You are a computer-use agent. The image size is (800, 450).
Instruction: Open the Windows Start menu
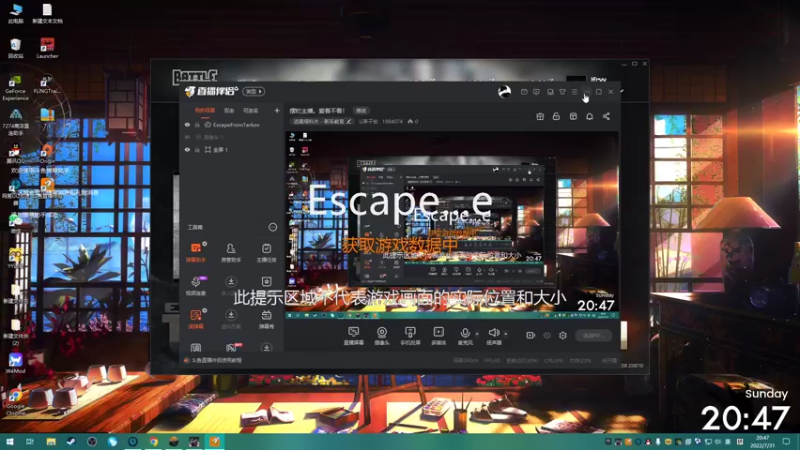pos(9,441)
